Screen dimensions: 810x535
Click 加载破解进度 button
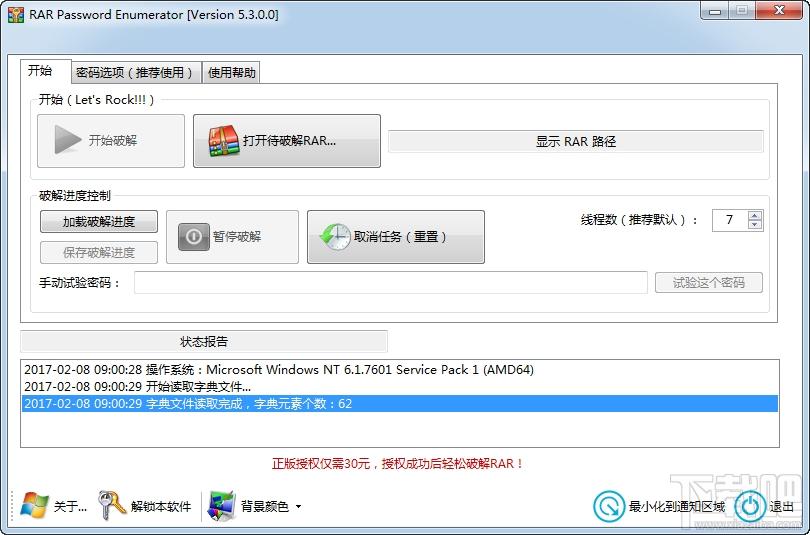click(x=99, y=222)
